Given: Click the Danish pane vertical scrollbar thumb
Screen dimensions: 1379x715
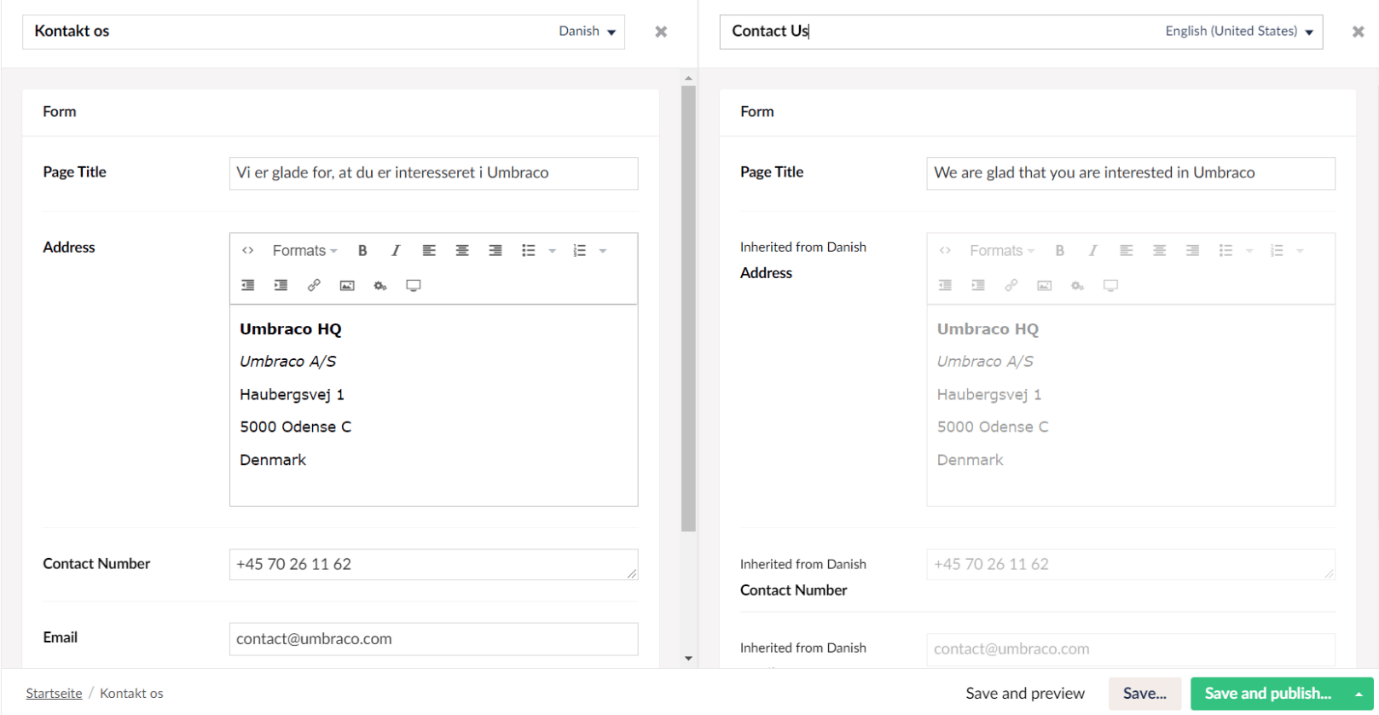Looking at the screenshot, I should tap(688, 308).
